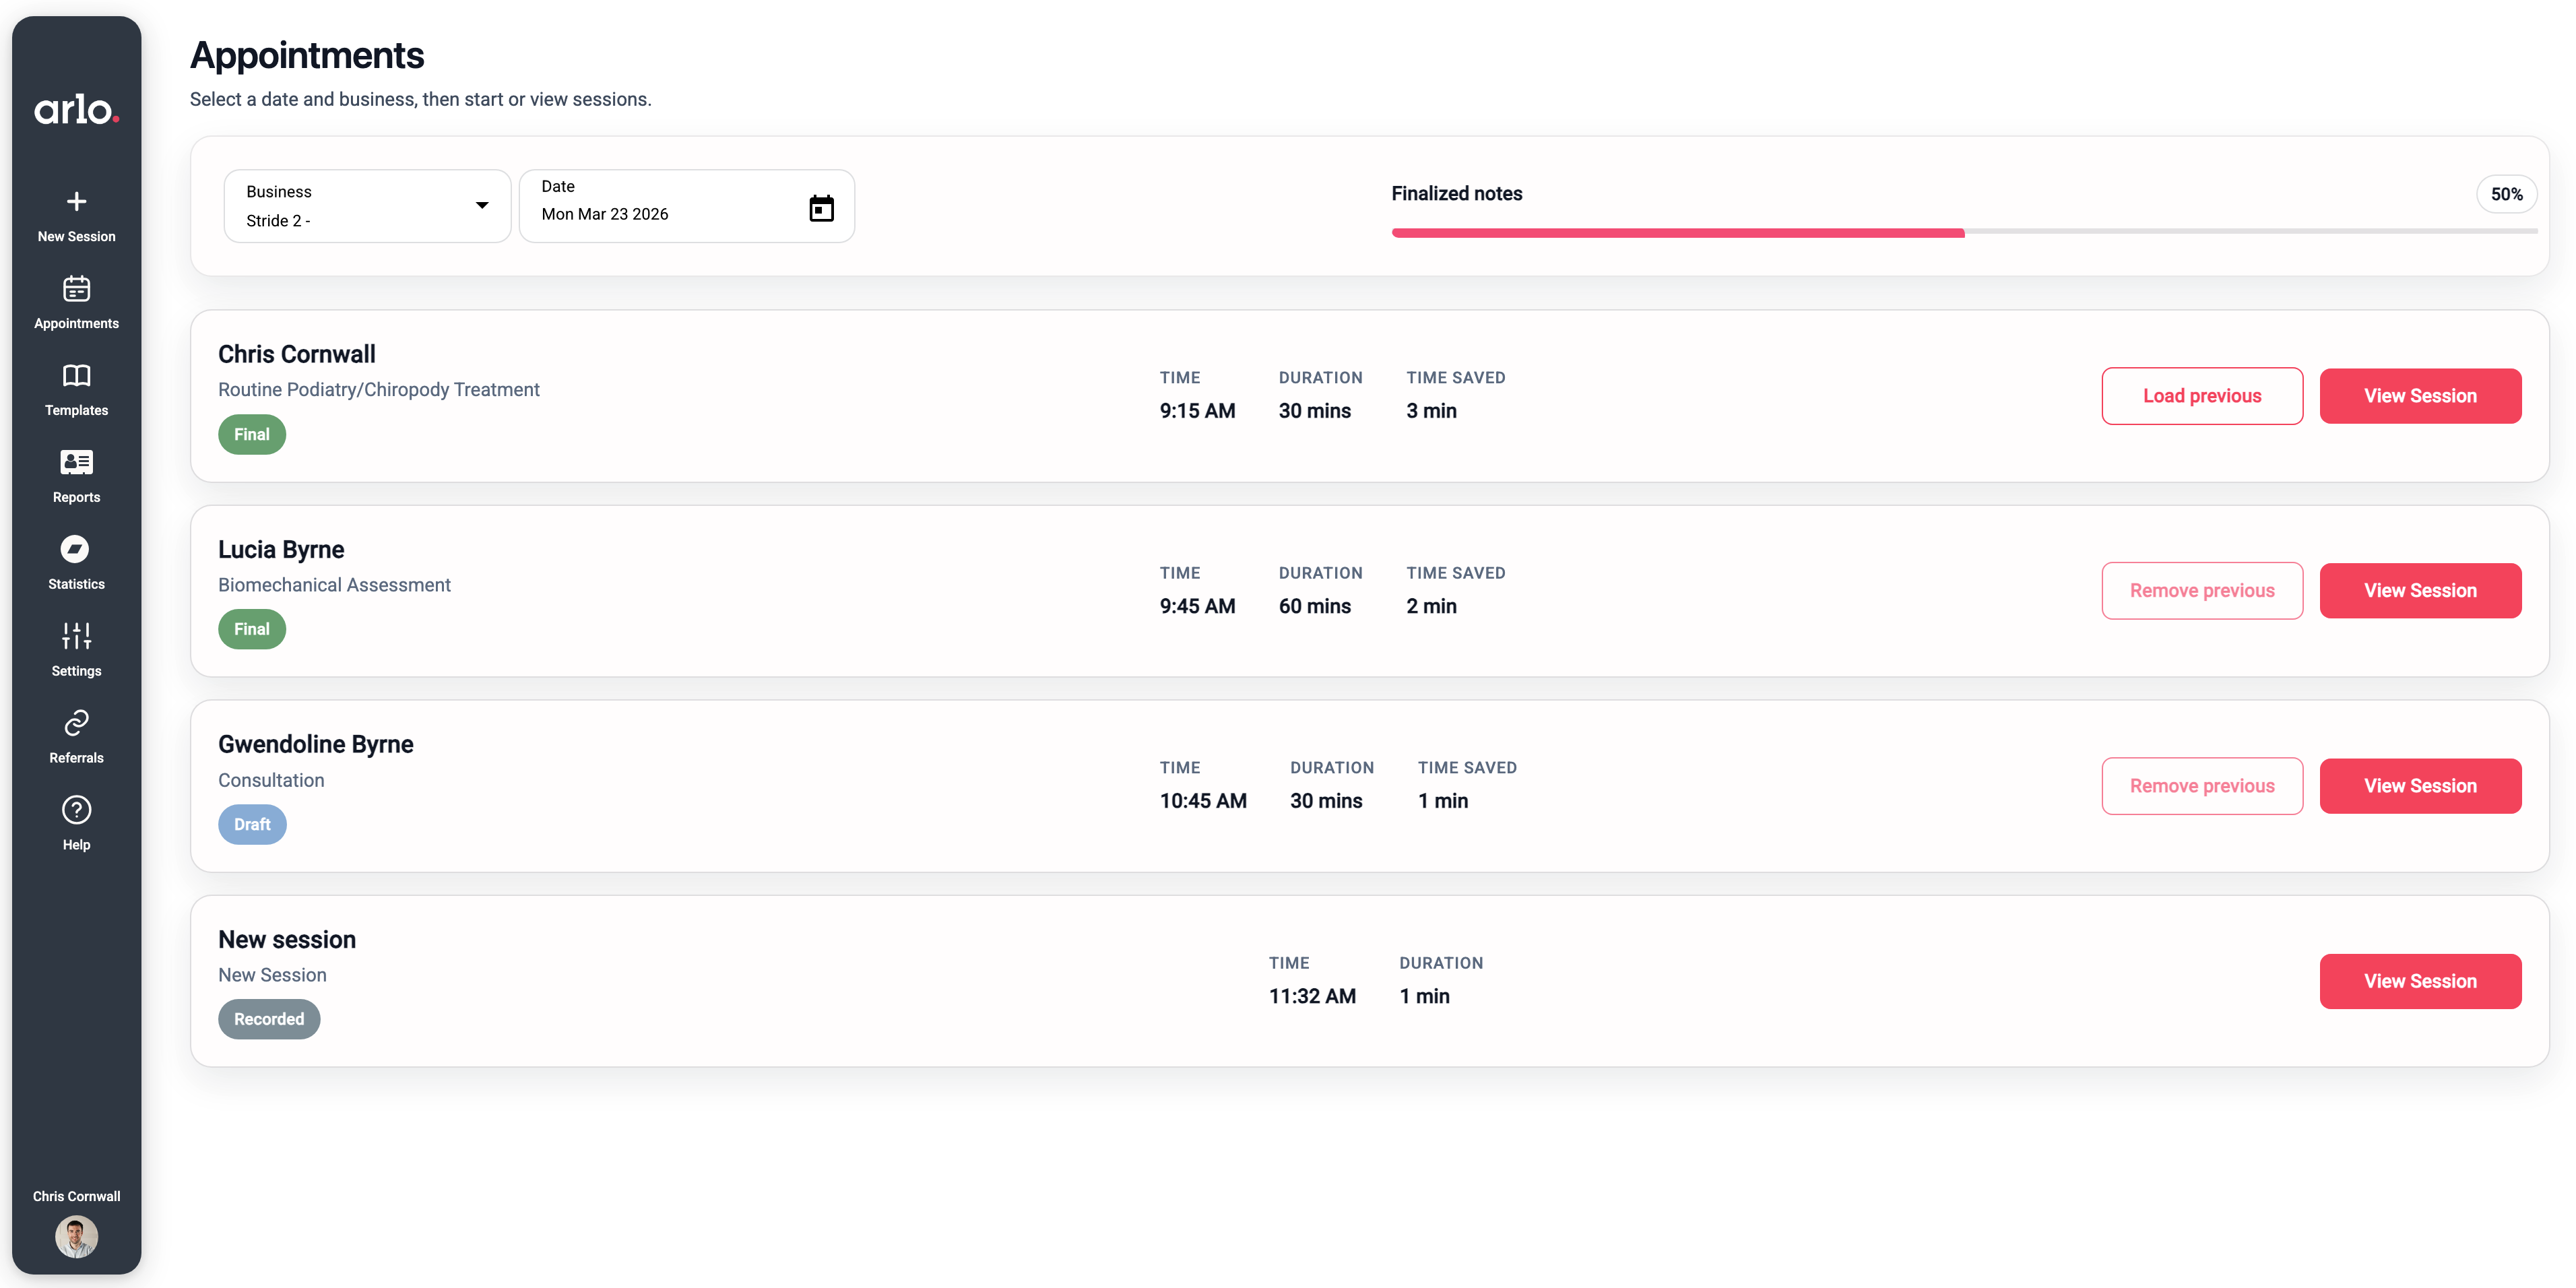Click the New Session plus icon
This screenshot has height=1288, width=2576.
click(x=76, y=202)
